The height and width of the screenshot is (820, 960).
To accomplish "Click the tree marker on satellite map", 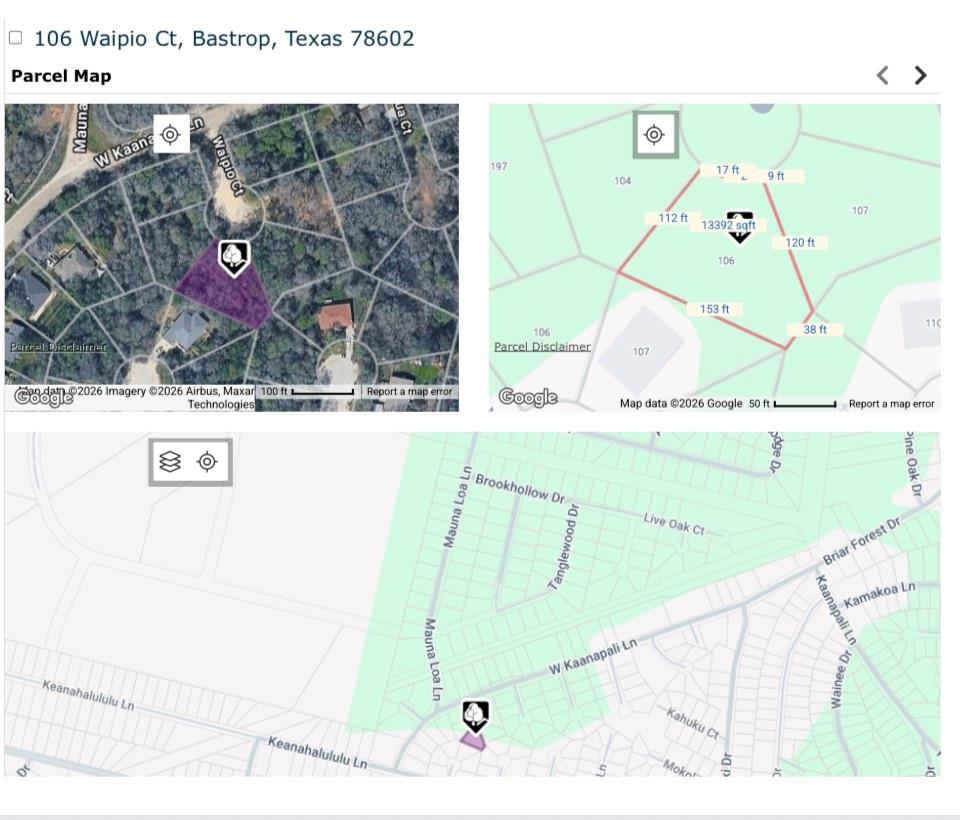I will coord(234,258).
